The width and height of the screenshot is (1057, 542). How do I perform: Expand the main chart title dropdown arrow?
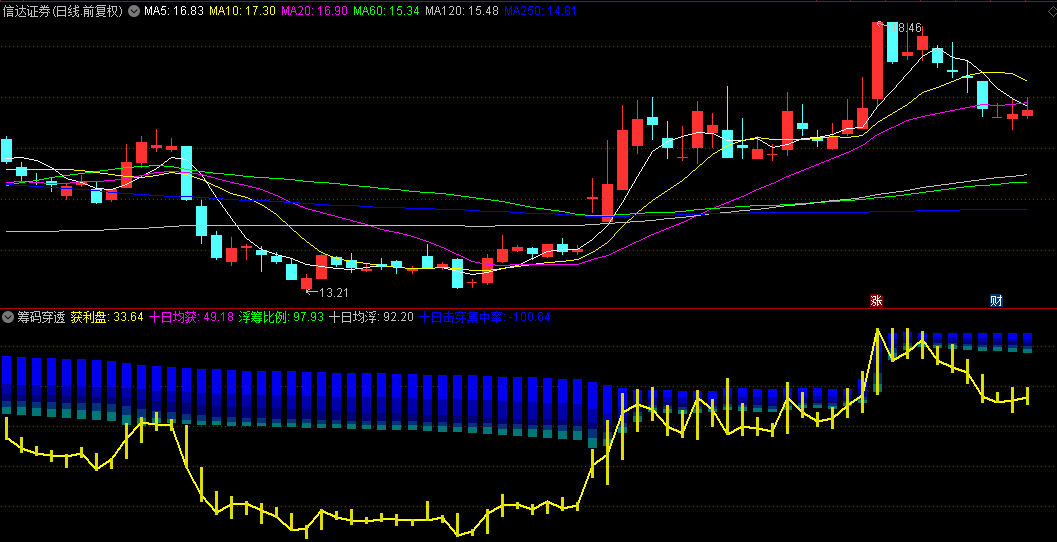tap(133, 11)
